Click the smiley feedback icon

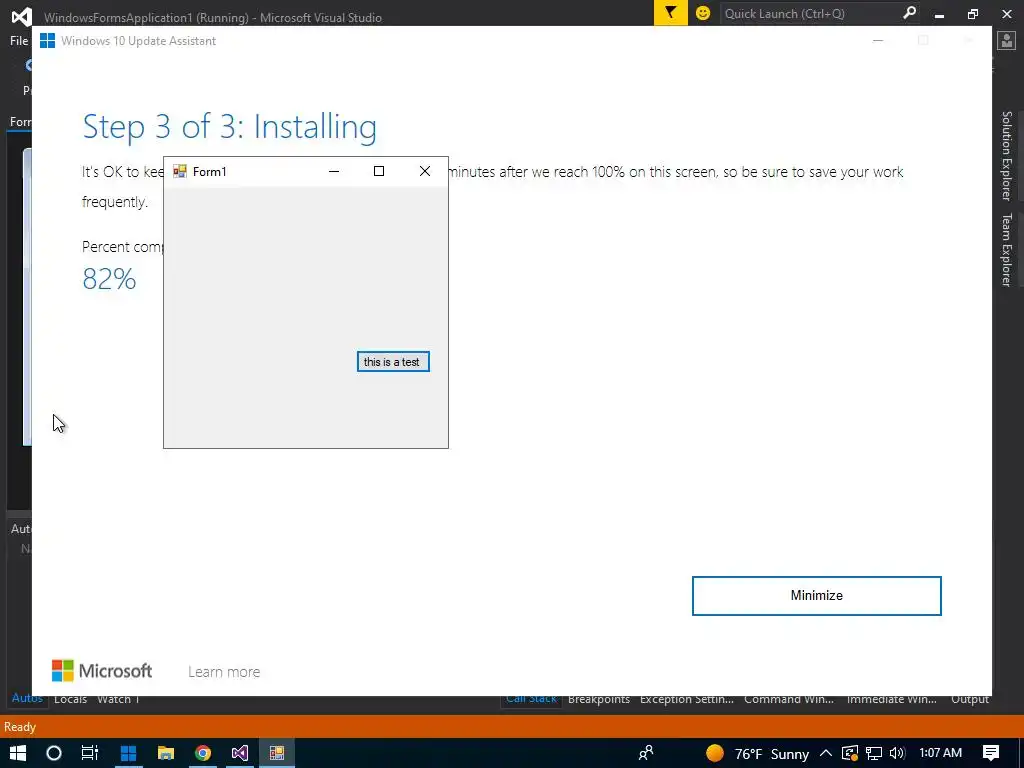[703, 13]
